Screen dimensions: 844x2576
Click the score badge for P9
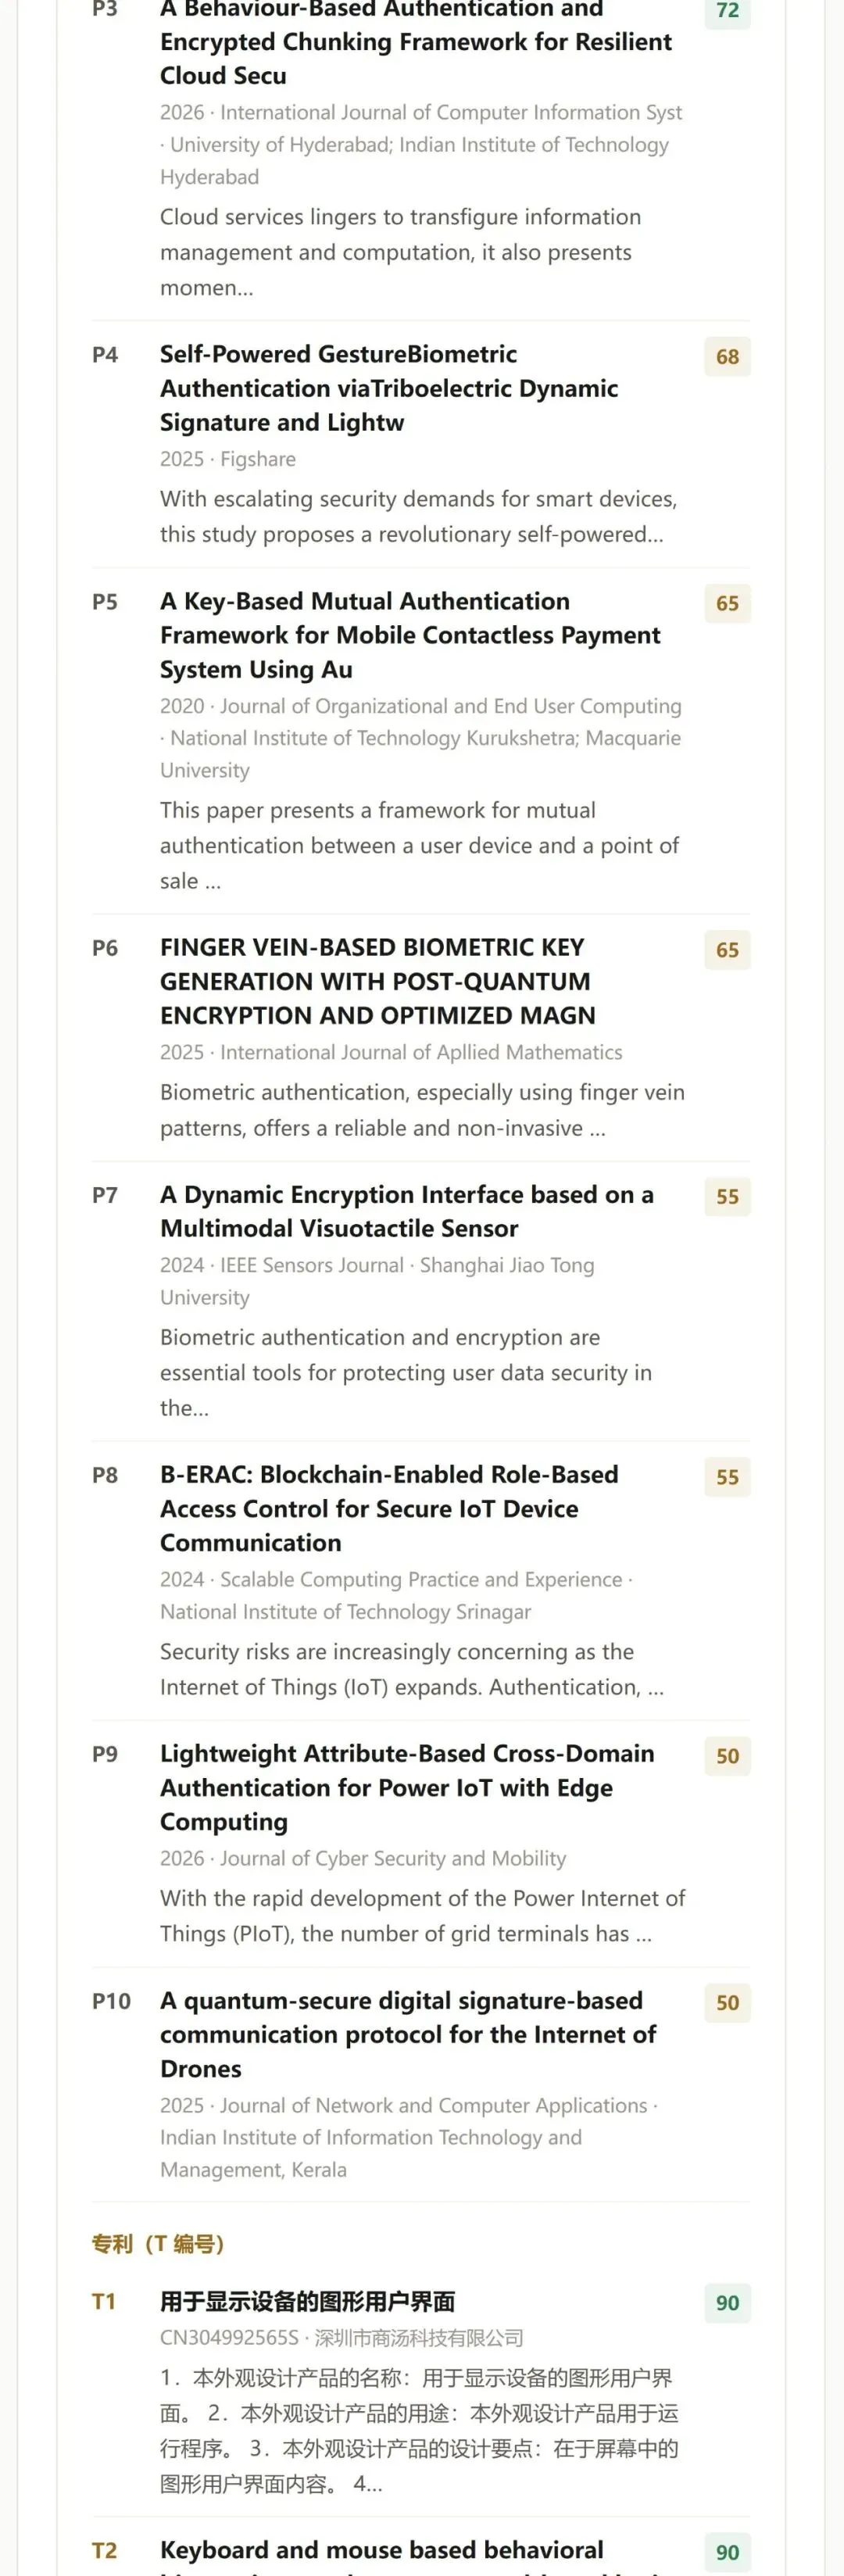pyautogui.click(x=727, y=1756)
